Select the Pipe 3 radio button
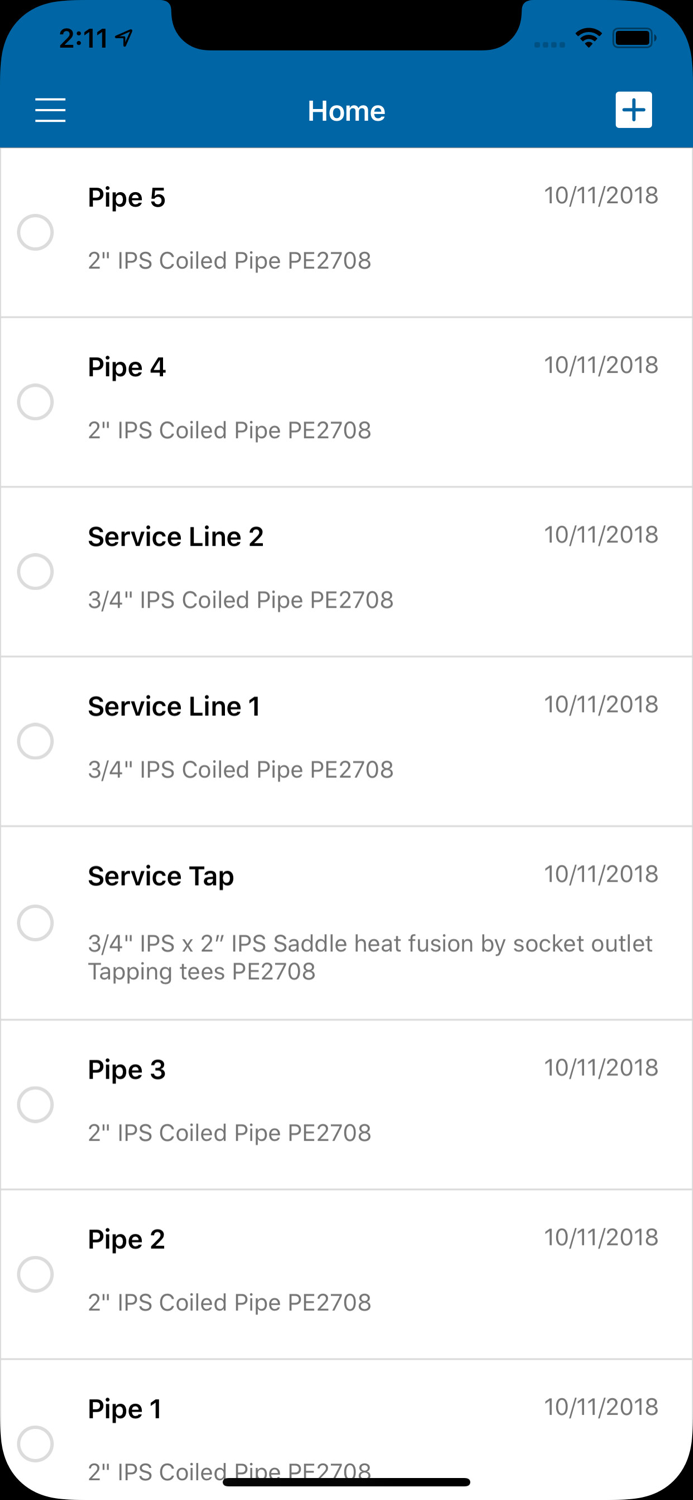This screenshot has width=693, height=1500. (36, 1105)
